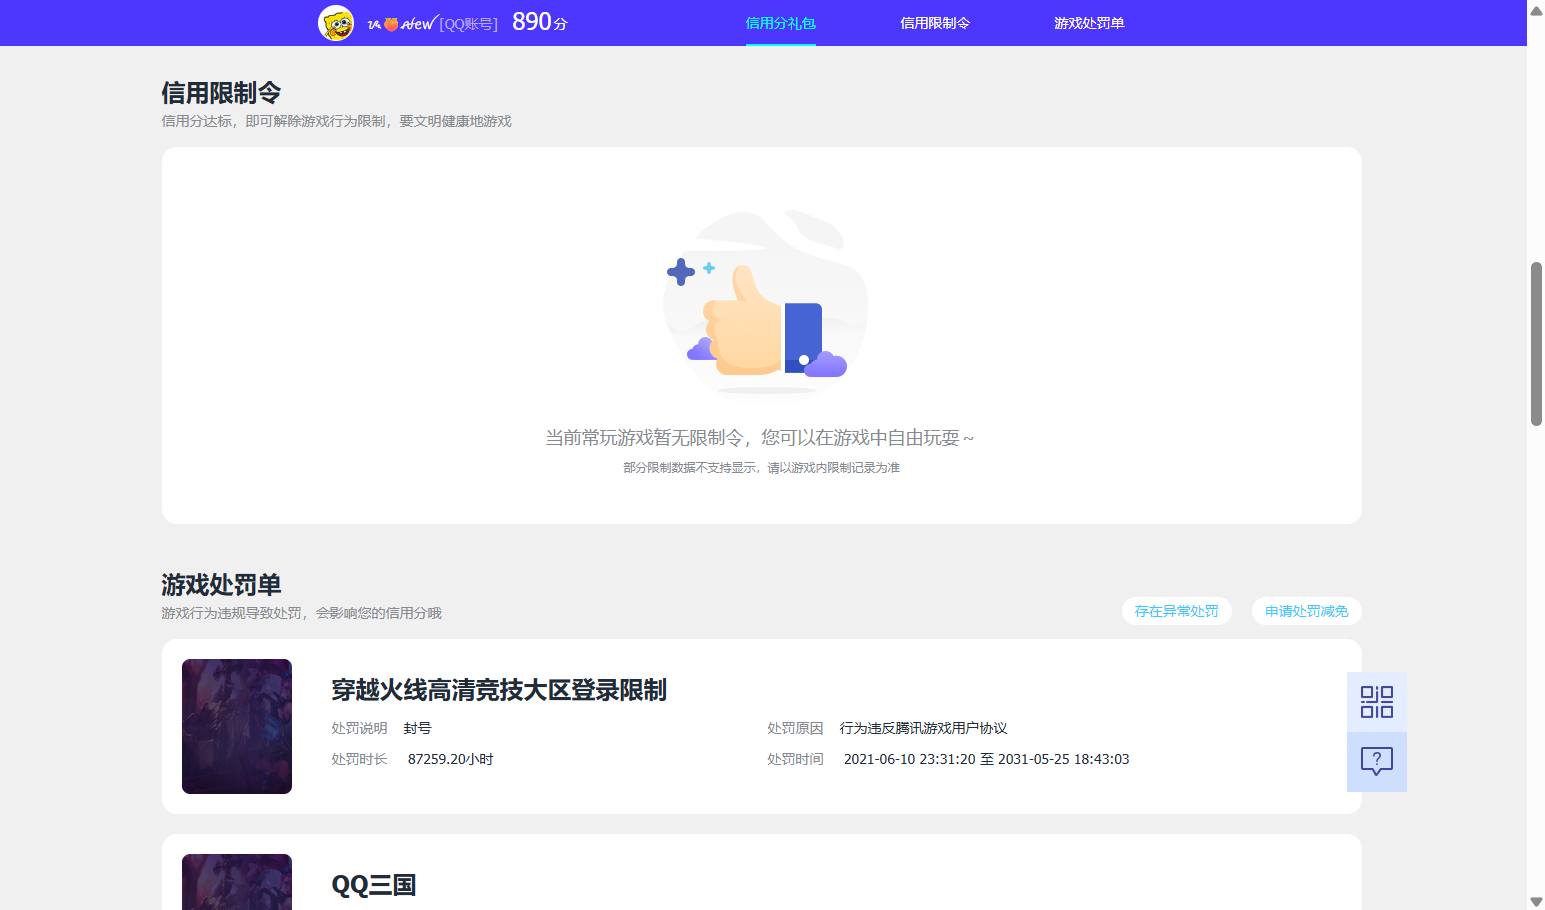
Task: Click the 存在异常处罚 button
Action: pos(1177,611)
